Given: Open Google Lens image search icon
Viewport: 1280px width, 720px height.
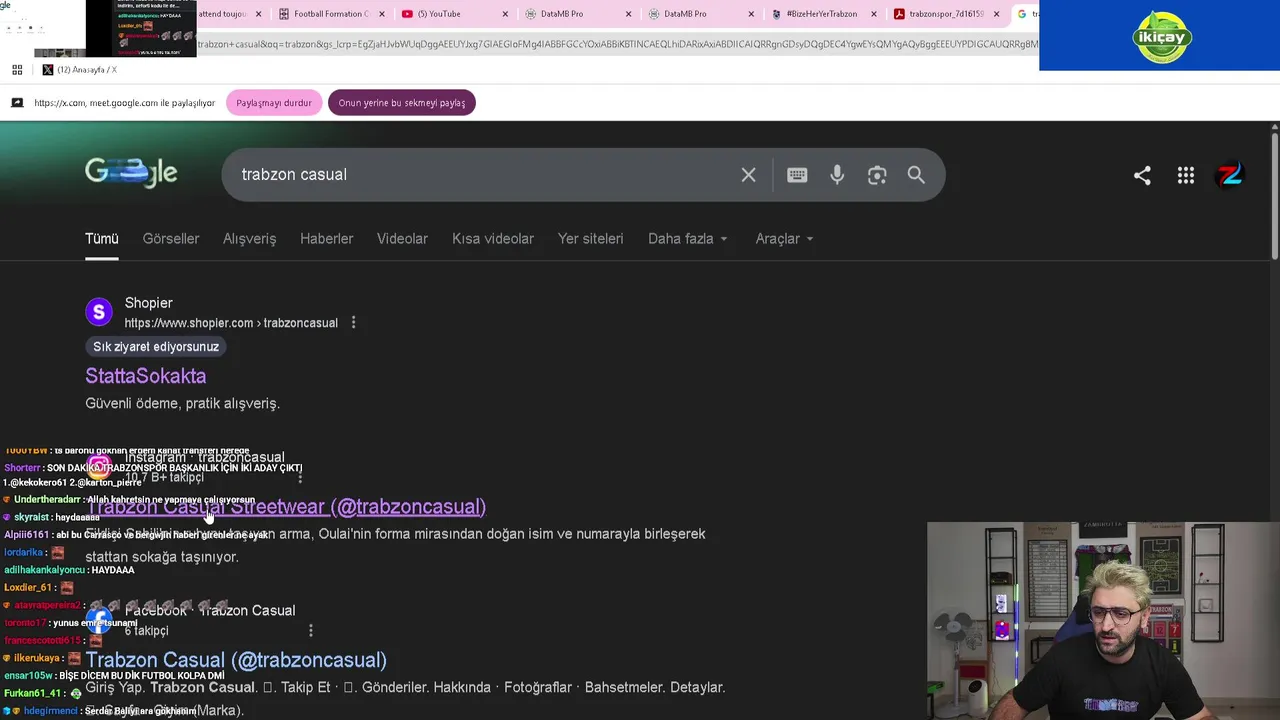Looking at the screenshot, I should pyautogui.click(x=877, y=175).
